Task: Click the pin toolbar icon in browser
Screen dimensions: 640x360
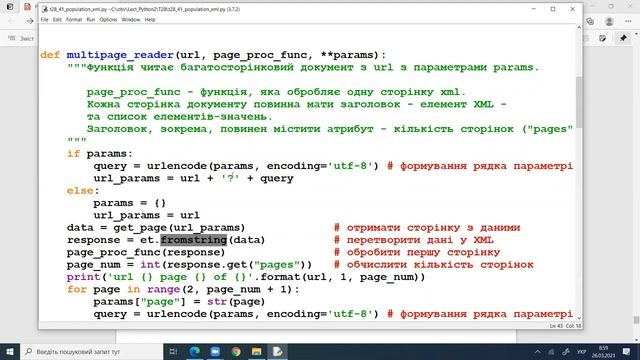Action: pyautogui.click(x=623, y=38)
